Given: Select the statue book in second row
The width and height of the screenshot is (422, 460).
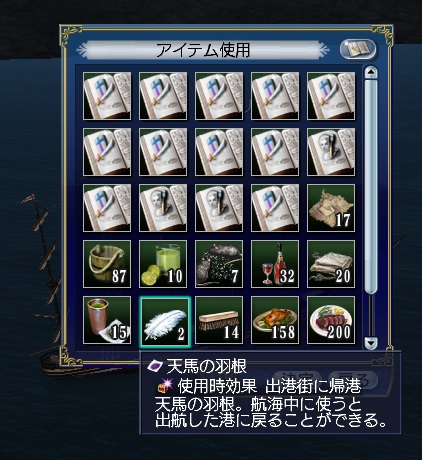Looking at the screenshot, I should [x=331, y=152].
